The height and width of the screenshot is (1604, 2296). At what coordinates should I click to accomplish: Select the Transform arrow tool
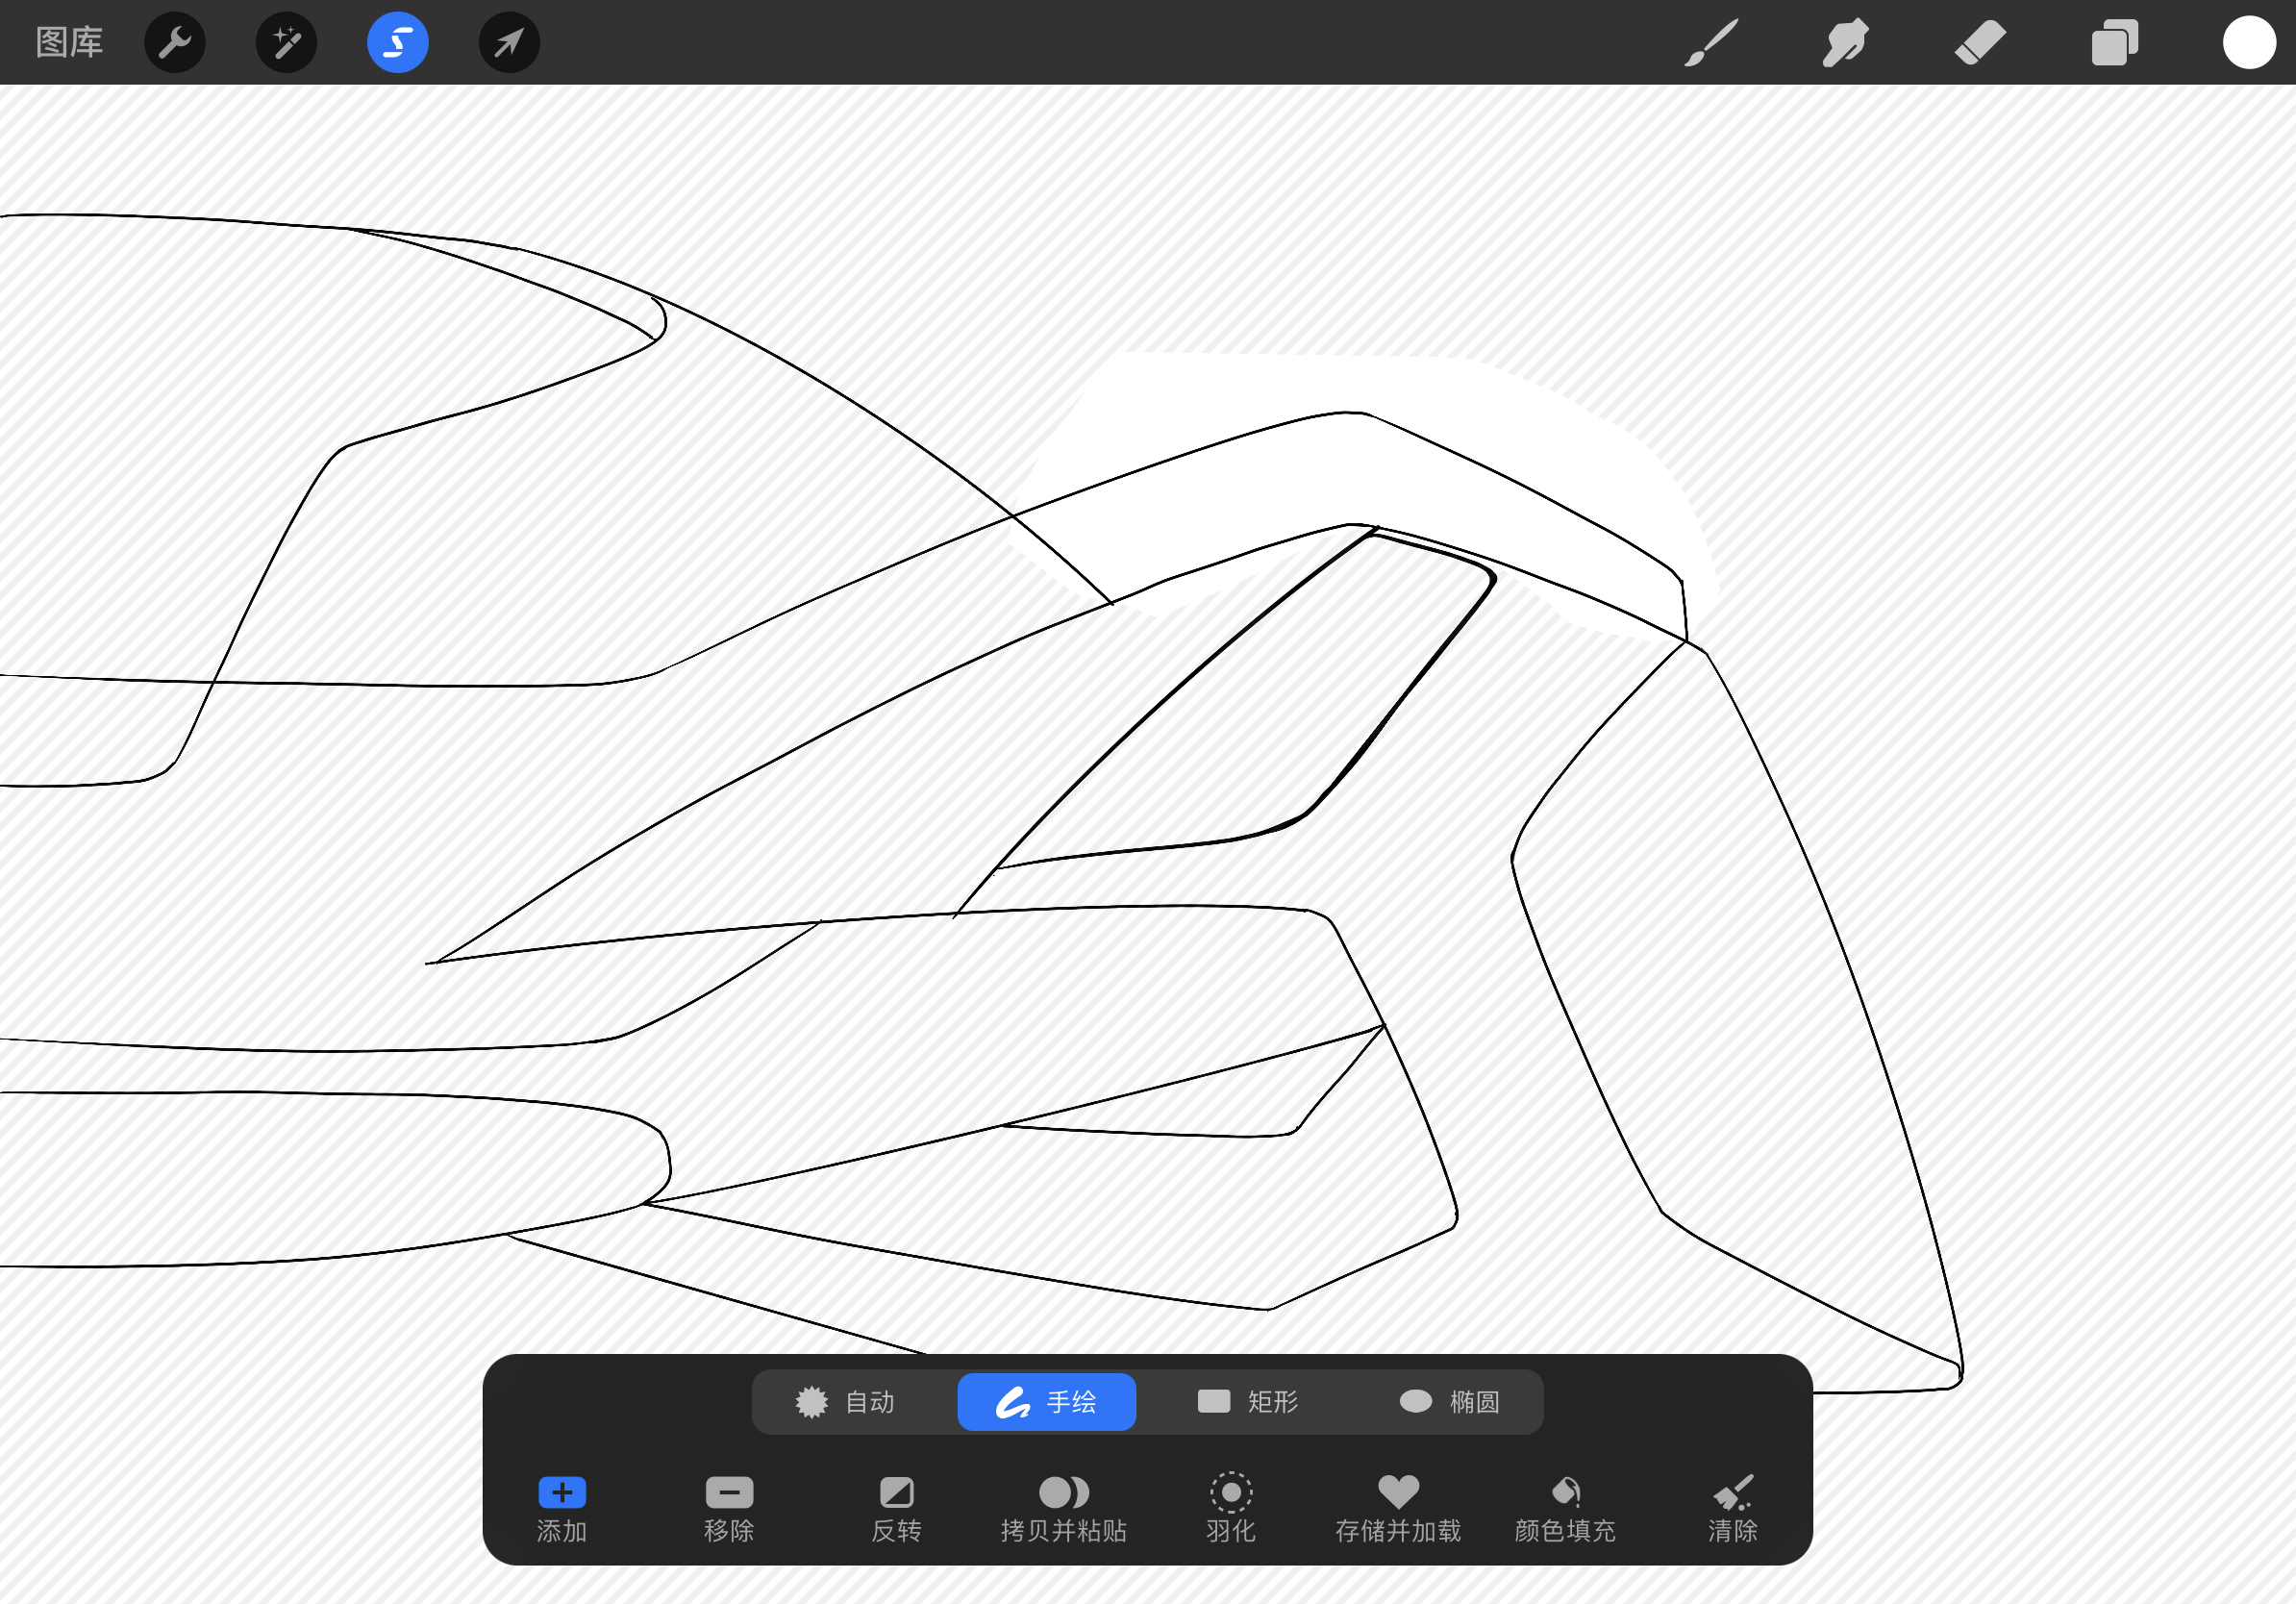tap(508, 42)
